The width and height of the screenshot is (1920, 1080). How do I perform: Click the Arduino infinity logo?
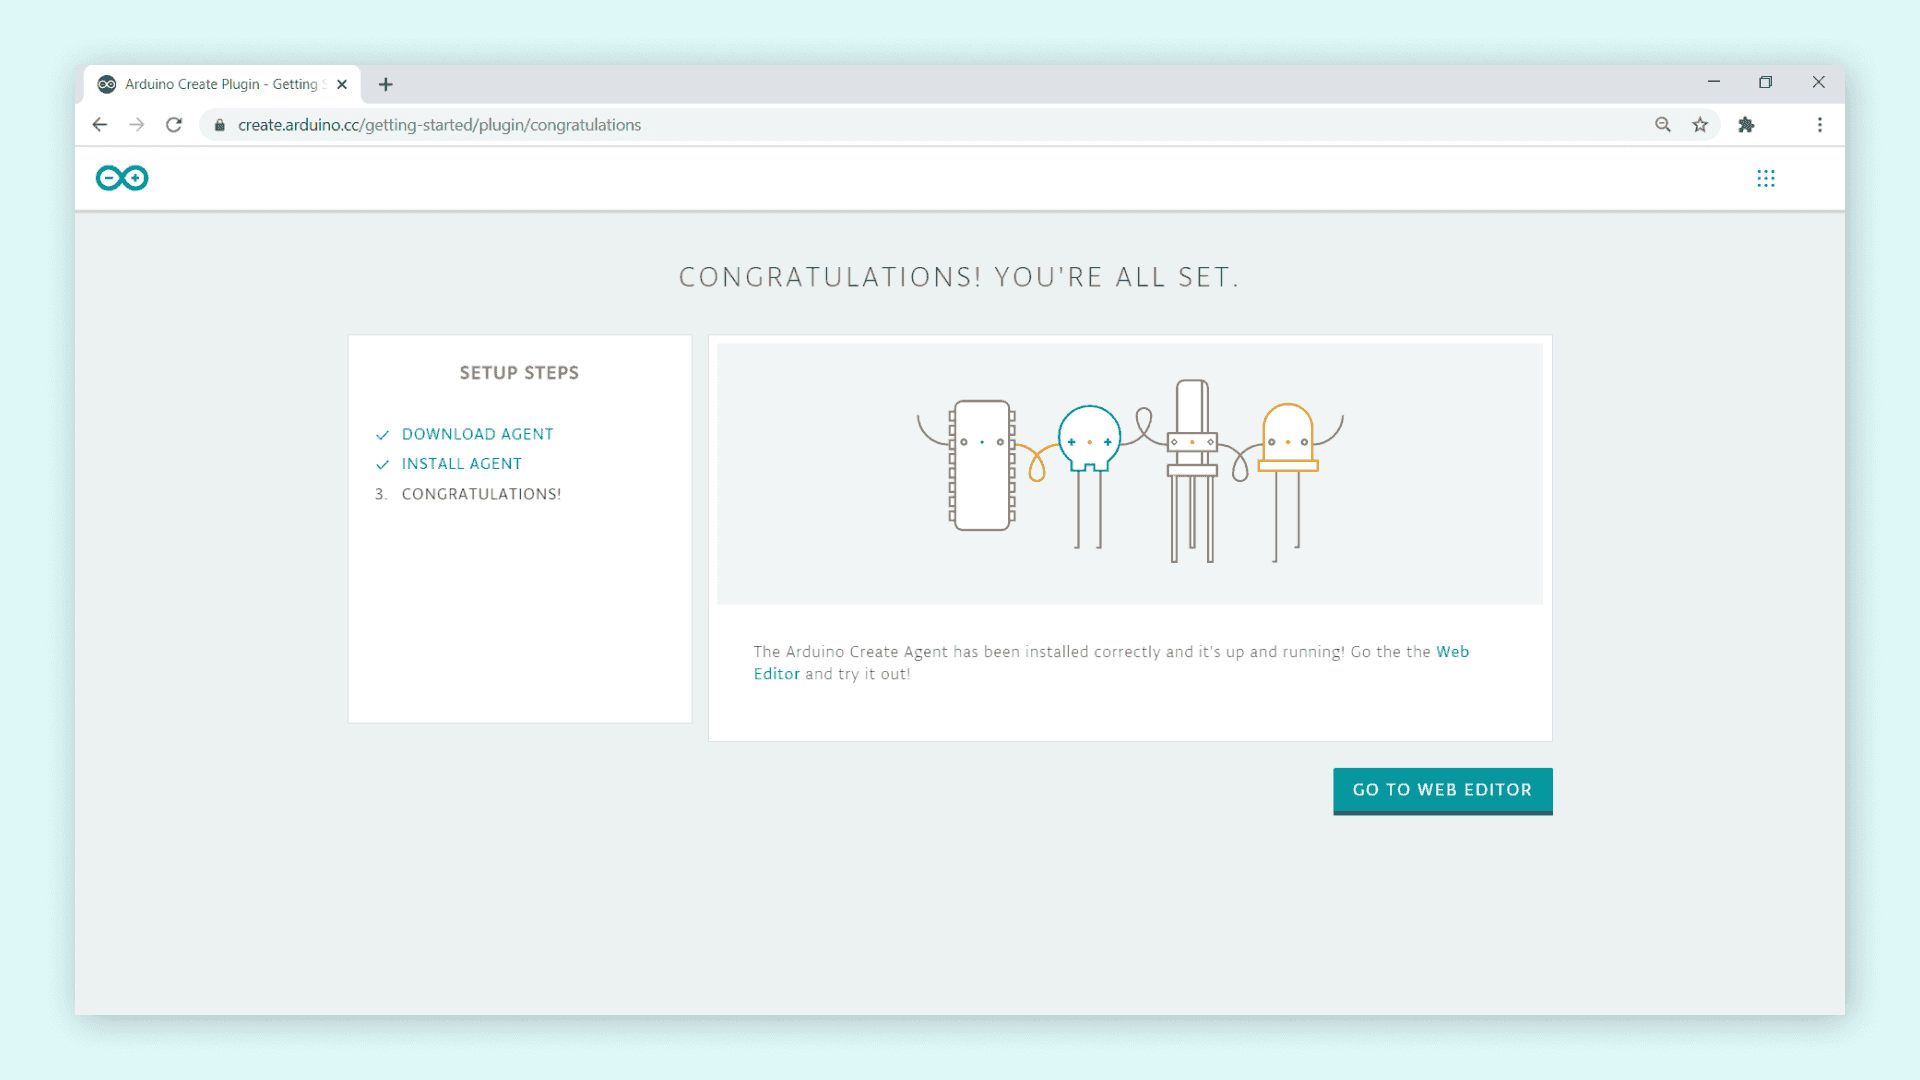pyautogui.click(x=122, y=178)
